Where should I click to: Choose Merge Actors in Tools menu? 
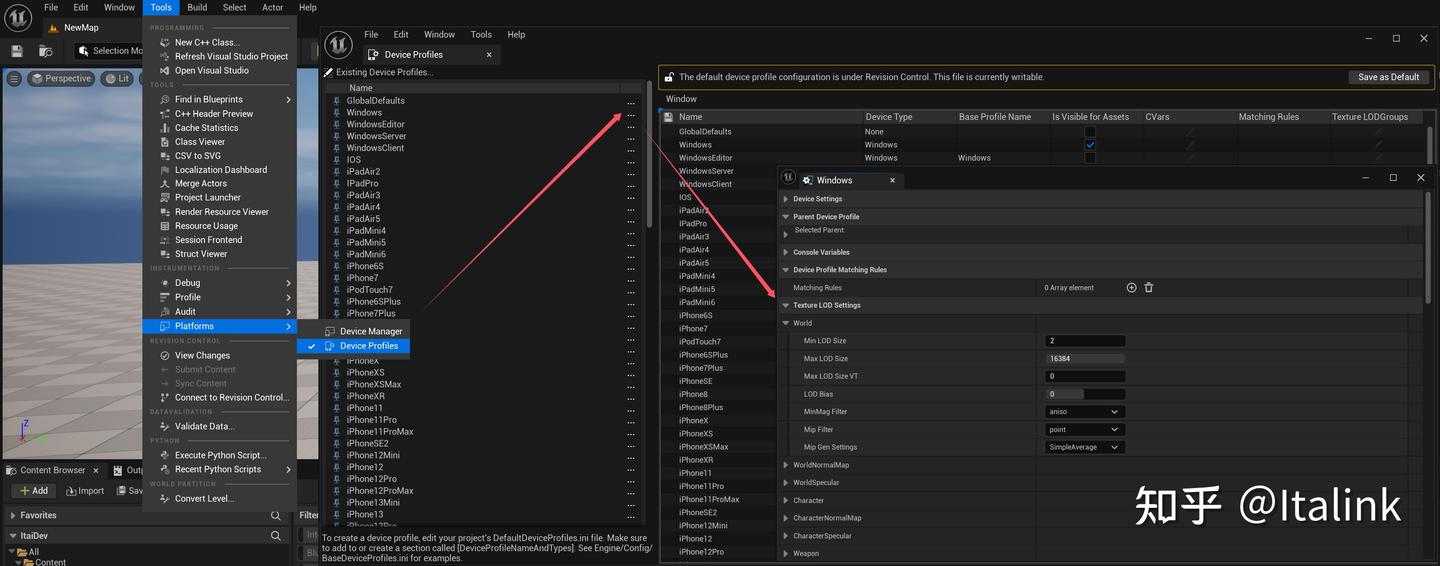tap(200, 184)
